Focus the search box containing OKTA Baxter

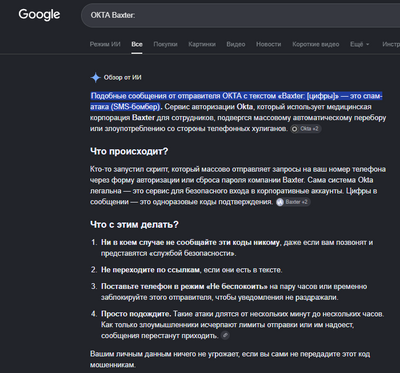[241, 15]
